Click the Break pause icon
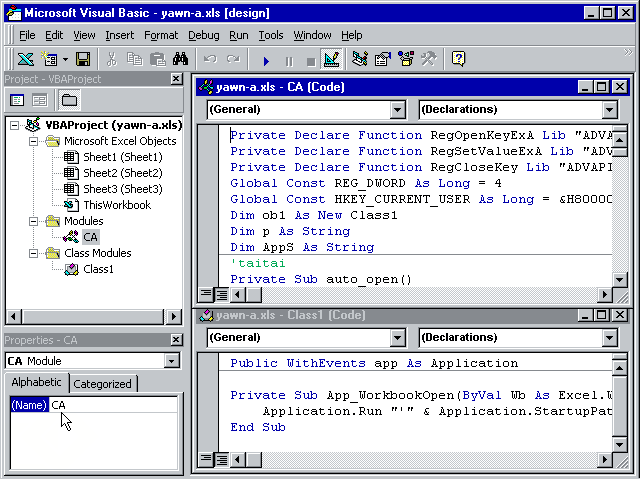This screenshot has height=480, width=640. [289, 61]
